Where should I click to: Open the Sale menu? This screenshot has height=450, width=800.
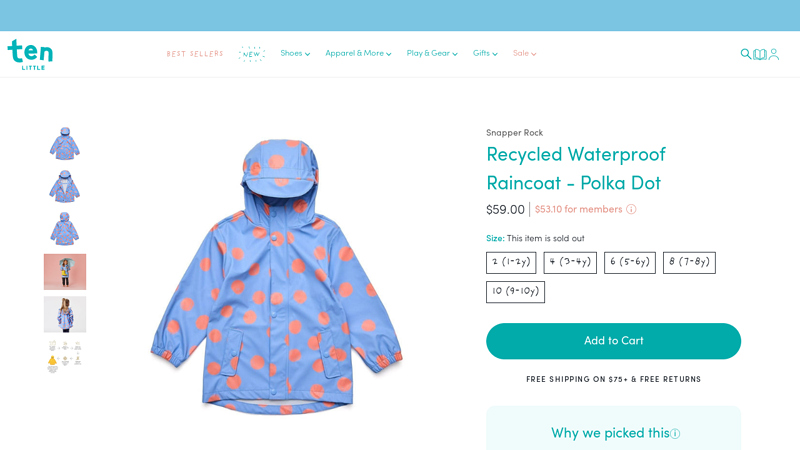coord(525,54)
